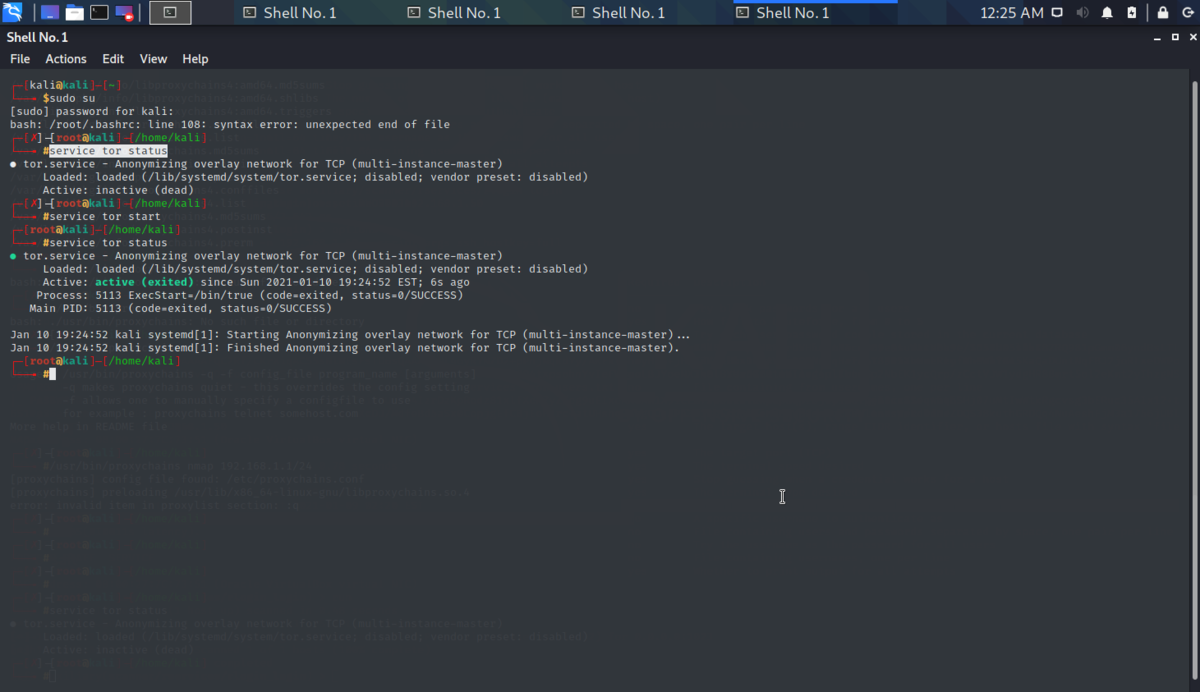Click the battery power manager icon
1200x692 pixels.
1132,13
